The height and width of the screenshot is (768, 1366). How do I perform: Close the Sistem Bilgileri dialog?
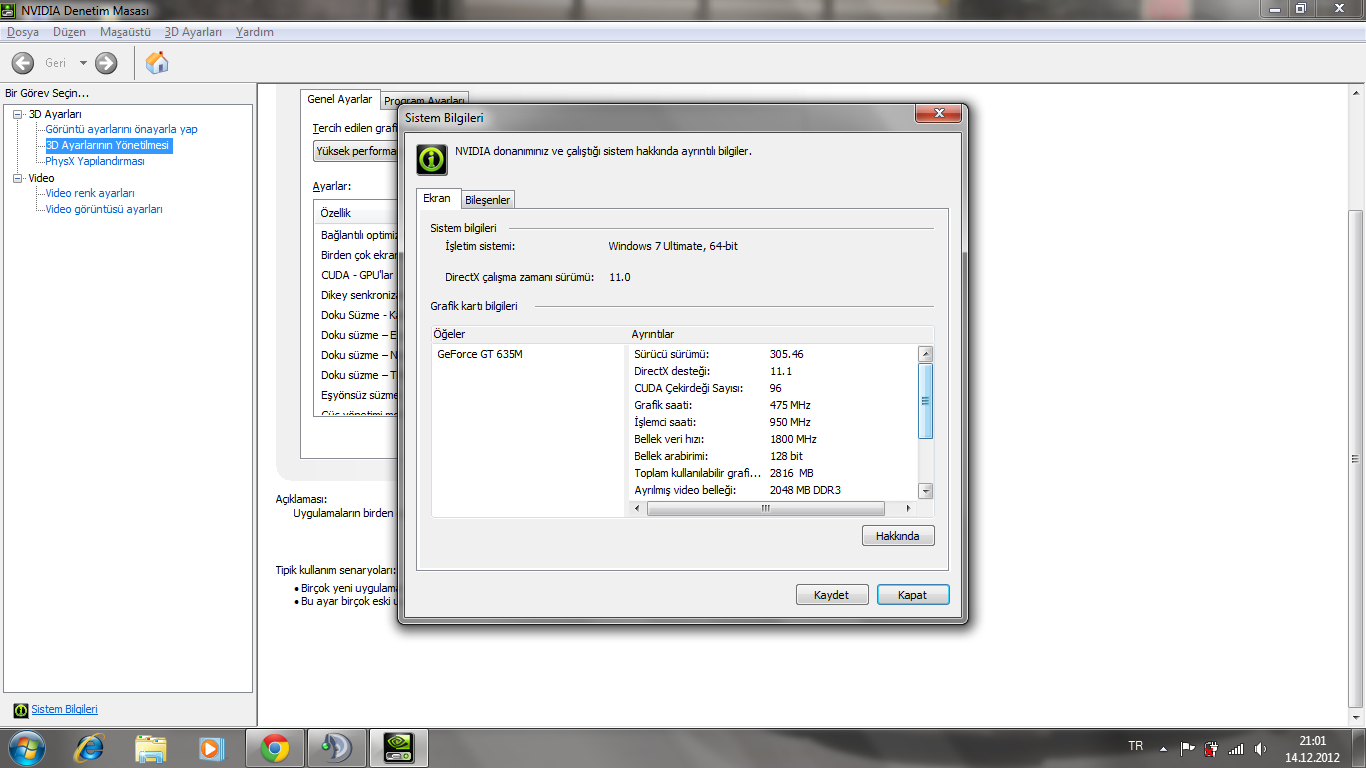point(939,114)
